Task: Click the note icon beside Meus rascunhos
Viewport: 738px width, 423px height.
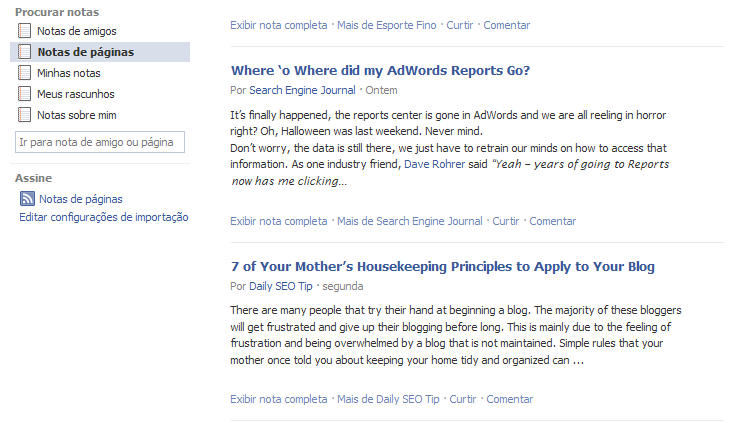Action: click(25, 94)
